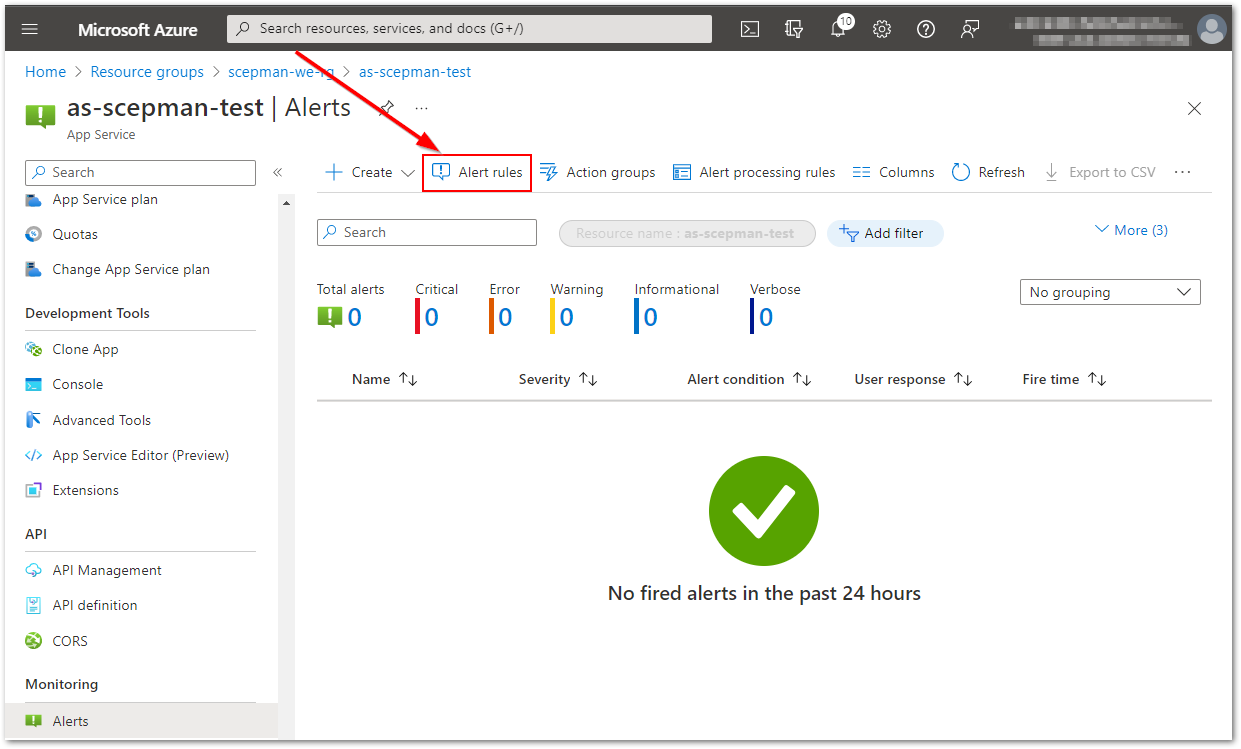Open the Feedback icon in top bar
This screenshot has height=749, width=1241.
(969, 29)
